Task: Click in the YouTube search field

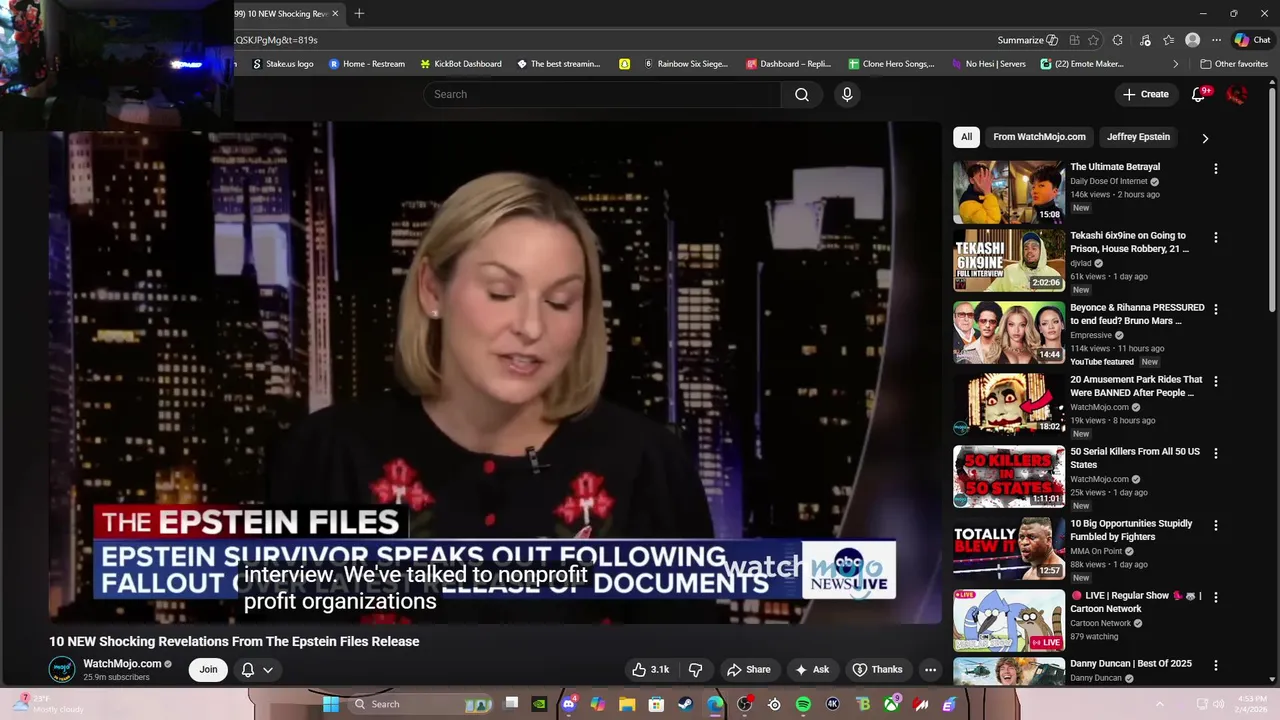Action: [602, 94]
